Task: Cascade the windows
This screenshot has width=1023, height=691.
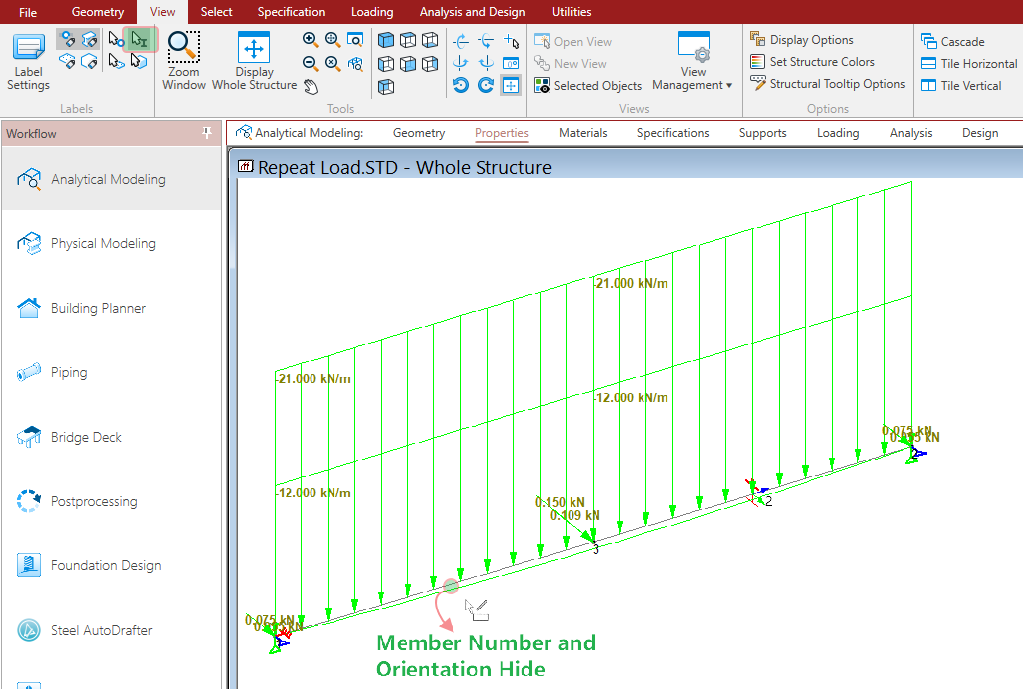Action: tap(953, 42)
